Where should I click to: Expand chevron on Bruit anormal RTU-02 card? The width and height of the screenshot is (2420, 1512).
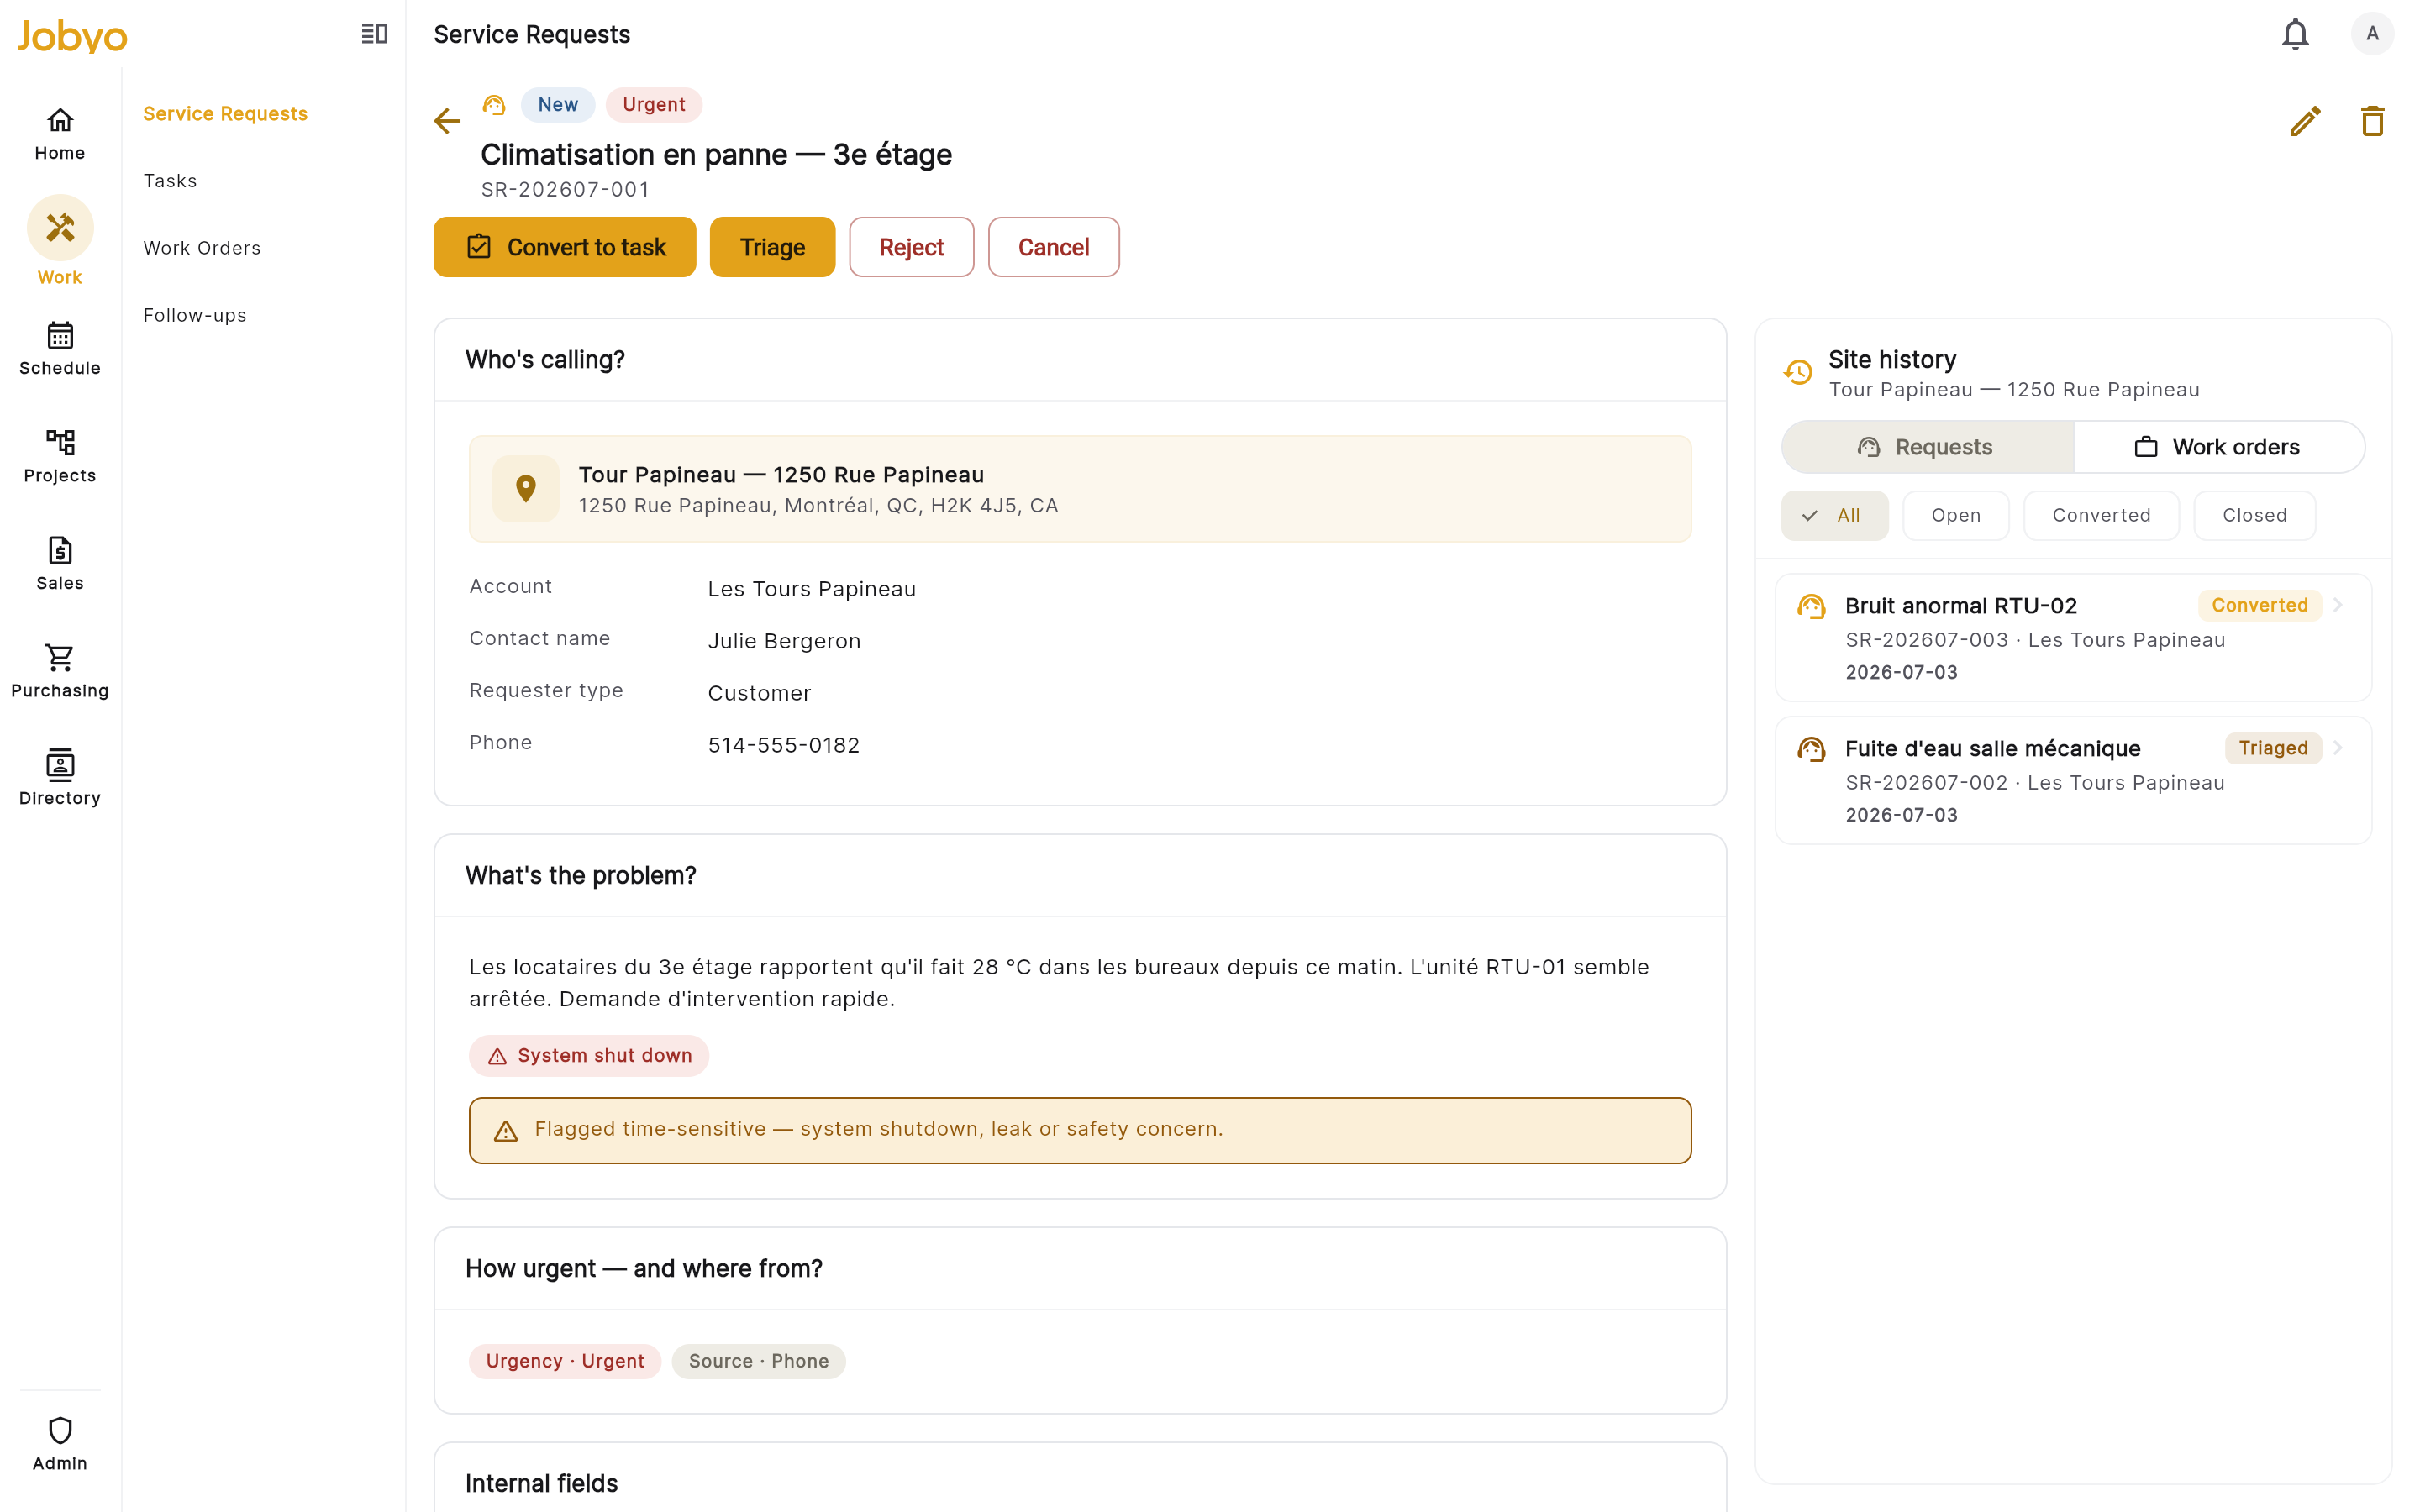click(x=2338, y=605)
